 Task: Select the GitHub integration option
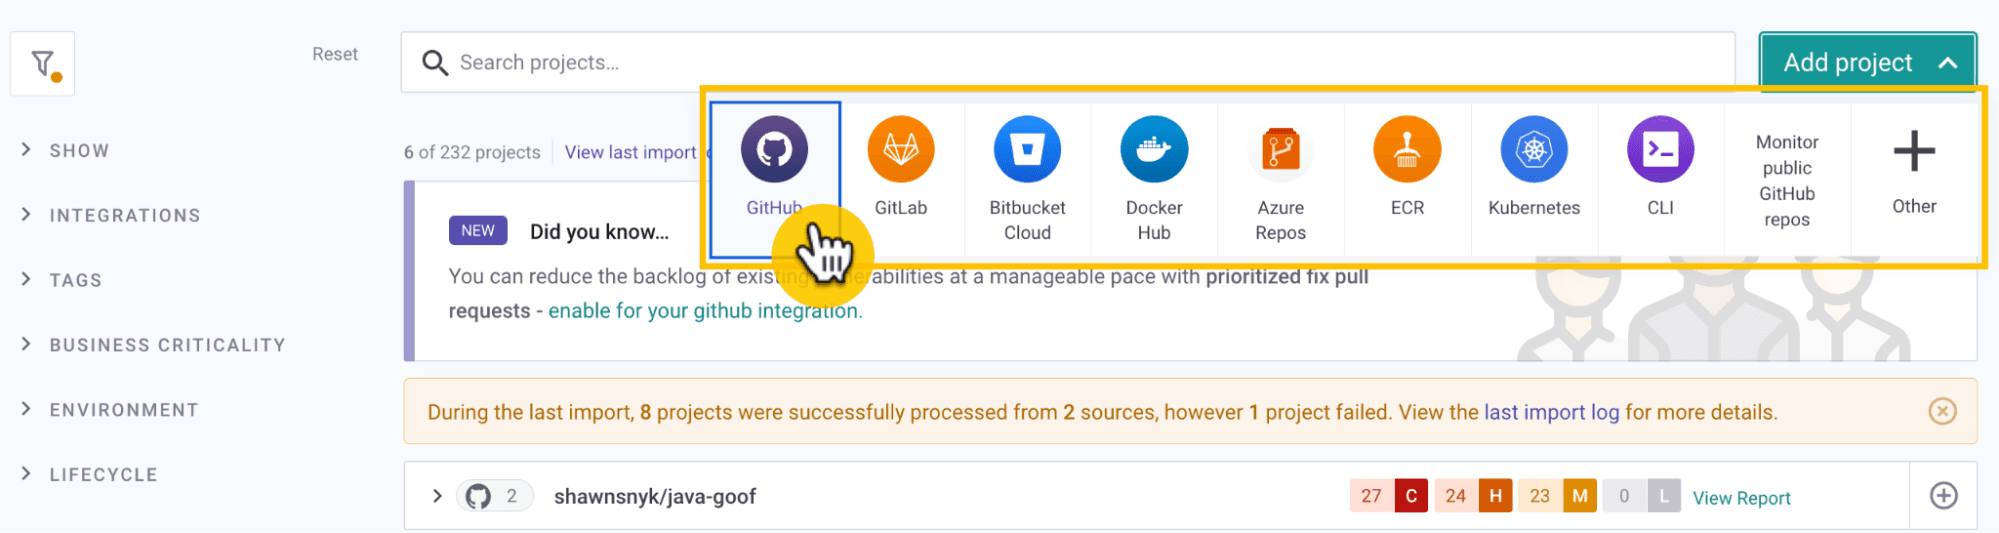pyautogui.click(x=775, y=179)
